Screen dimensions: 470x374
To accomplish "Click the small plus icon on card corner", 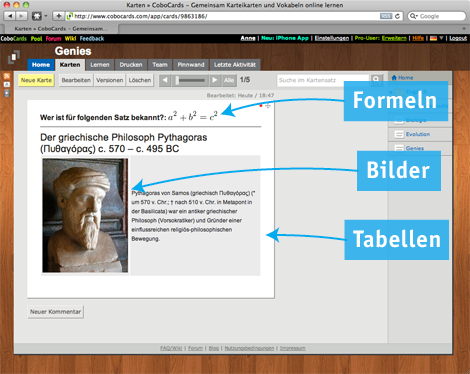I will coord(268,106).
